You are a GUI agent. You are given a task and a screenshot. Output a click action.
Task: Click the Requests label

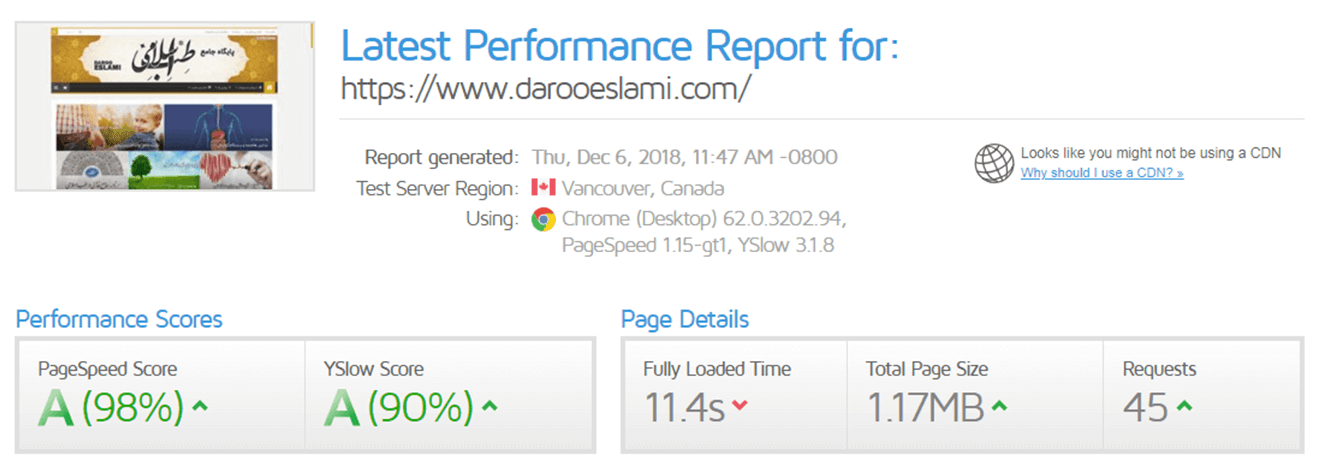coord(1159,369)
